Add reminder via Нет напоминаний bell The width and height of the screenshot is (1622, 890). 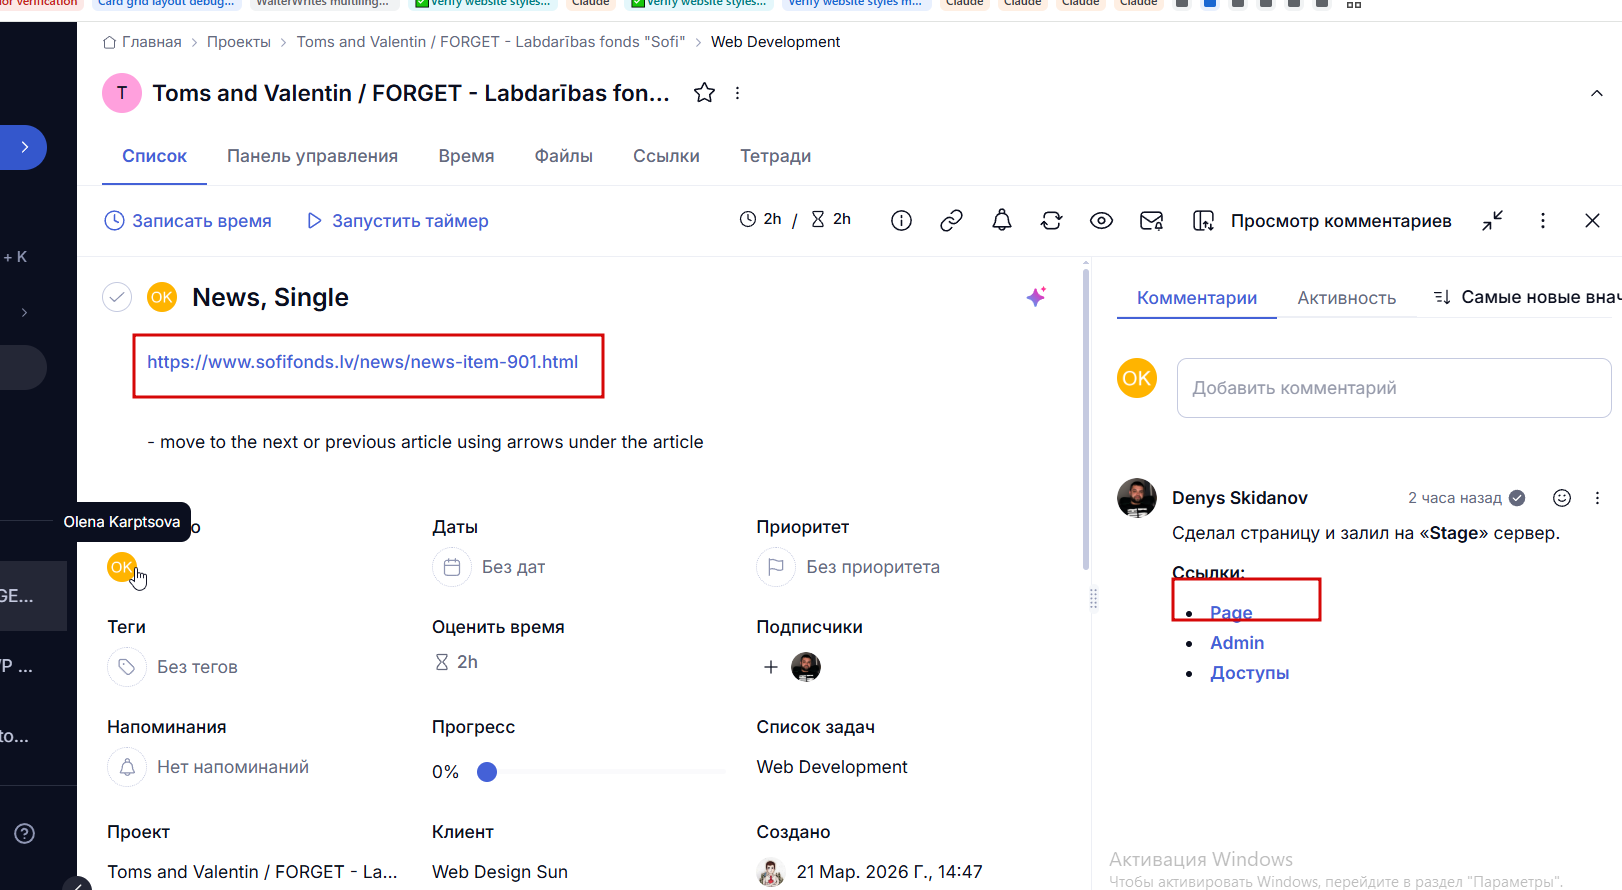127,767
